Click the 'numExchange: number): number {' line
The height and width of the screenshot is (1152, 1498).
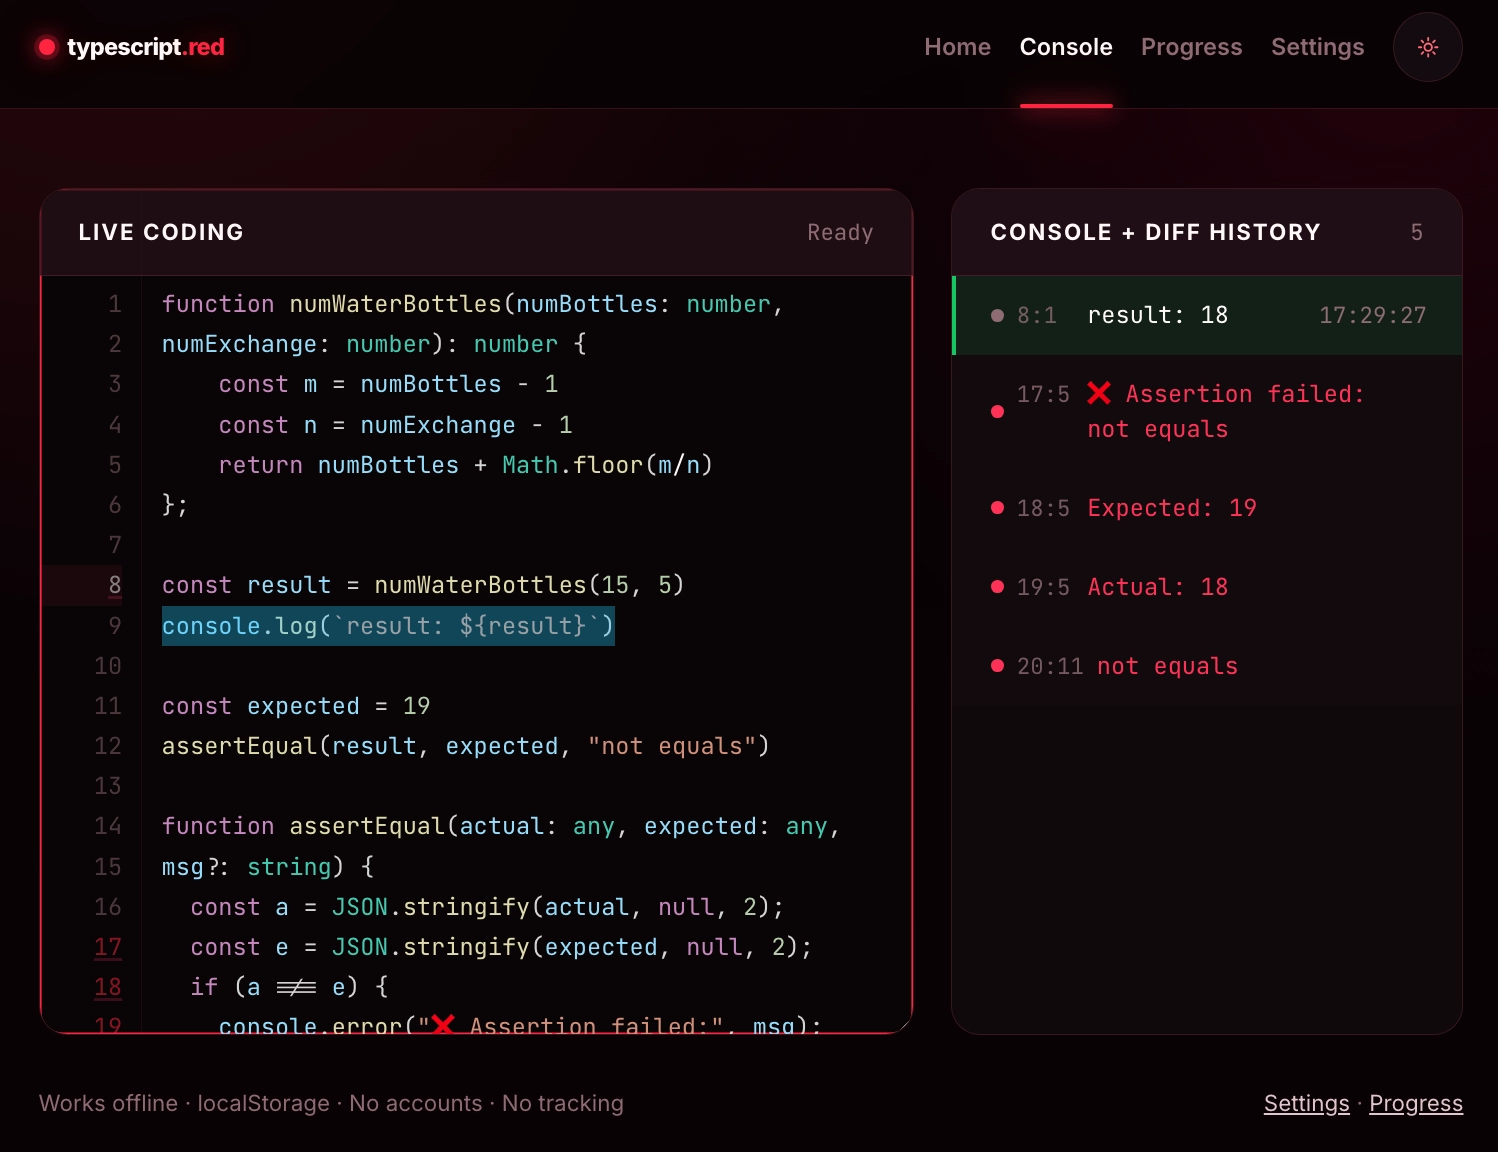(x=374, y=344)
